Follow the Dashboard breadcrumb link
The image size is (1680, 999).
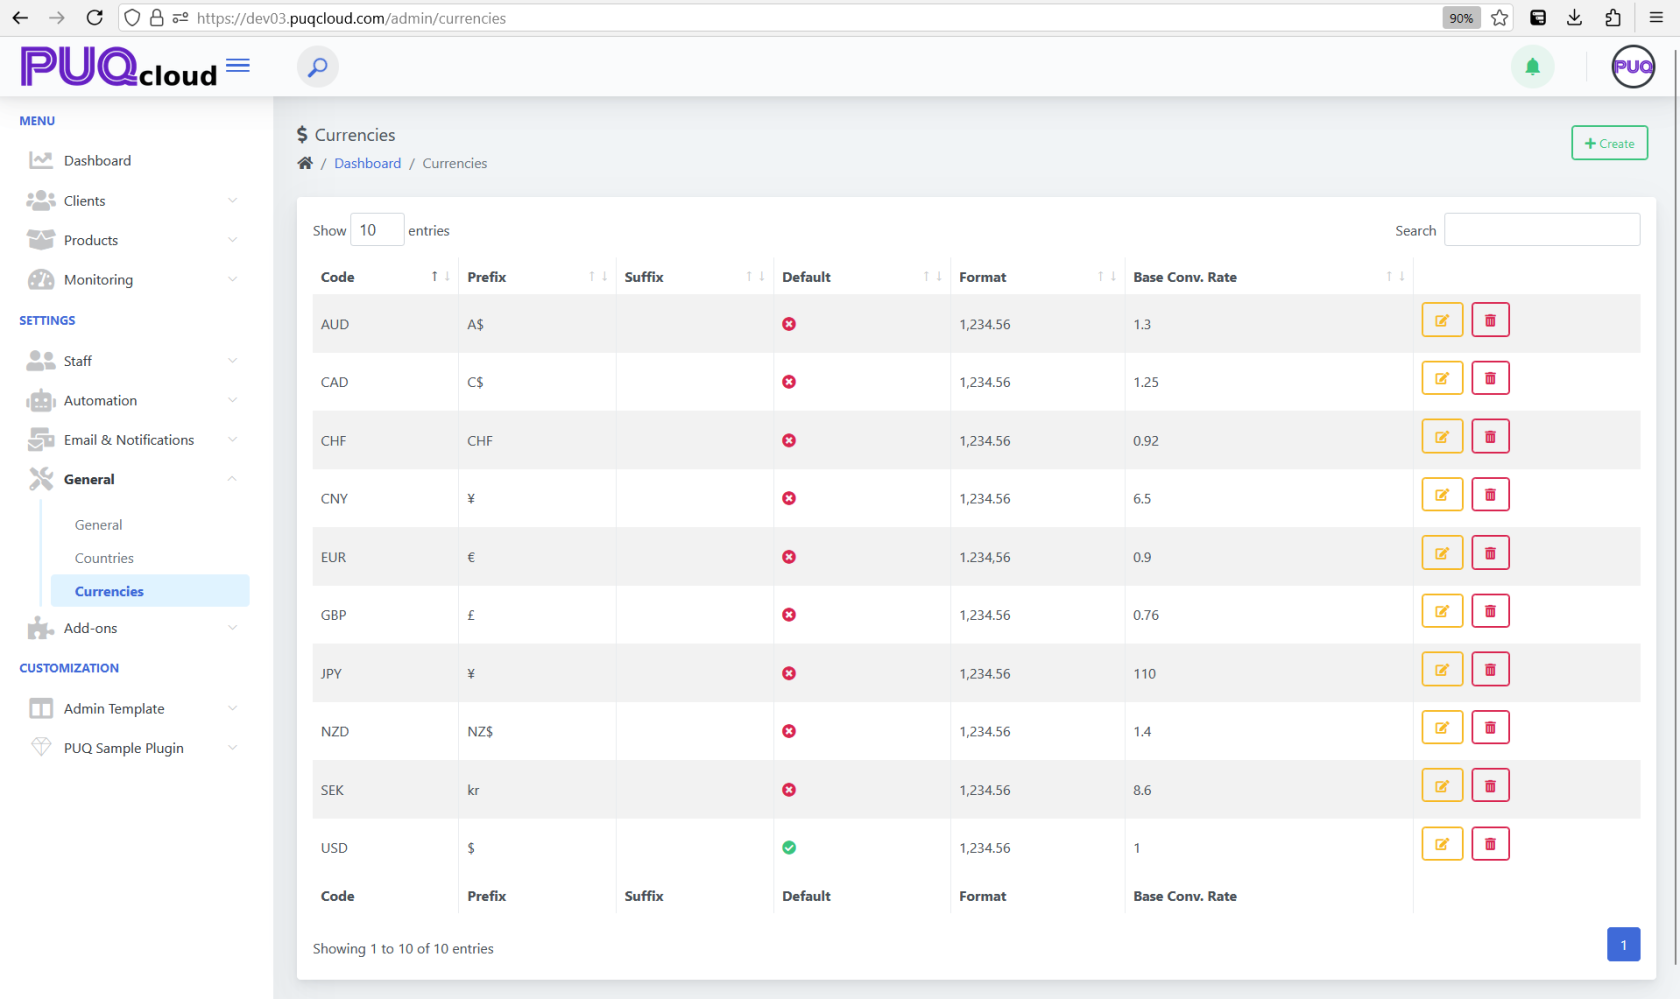coord(367,163)
